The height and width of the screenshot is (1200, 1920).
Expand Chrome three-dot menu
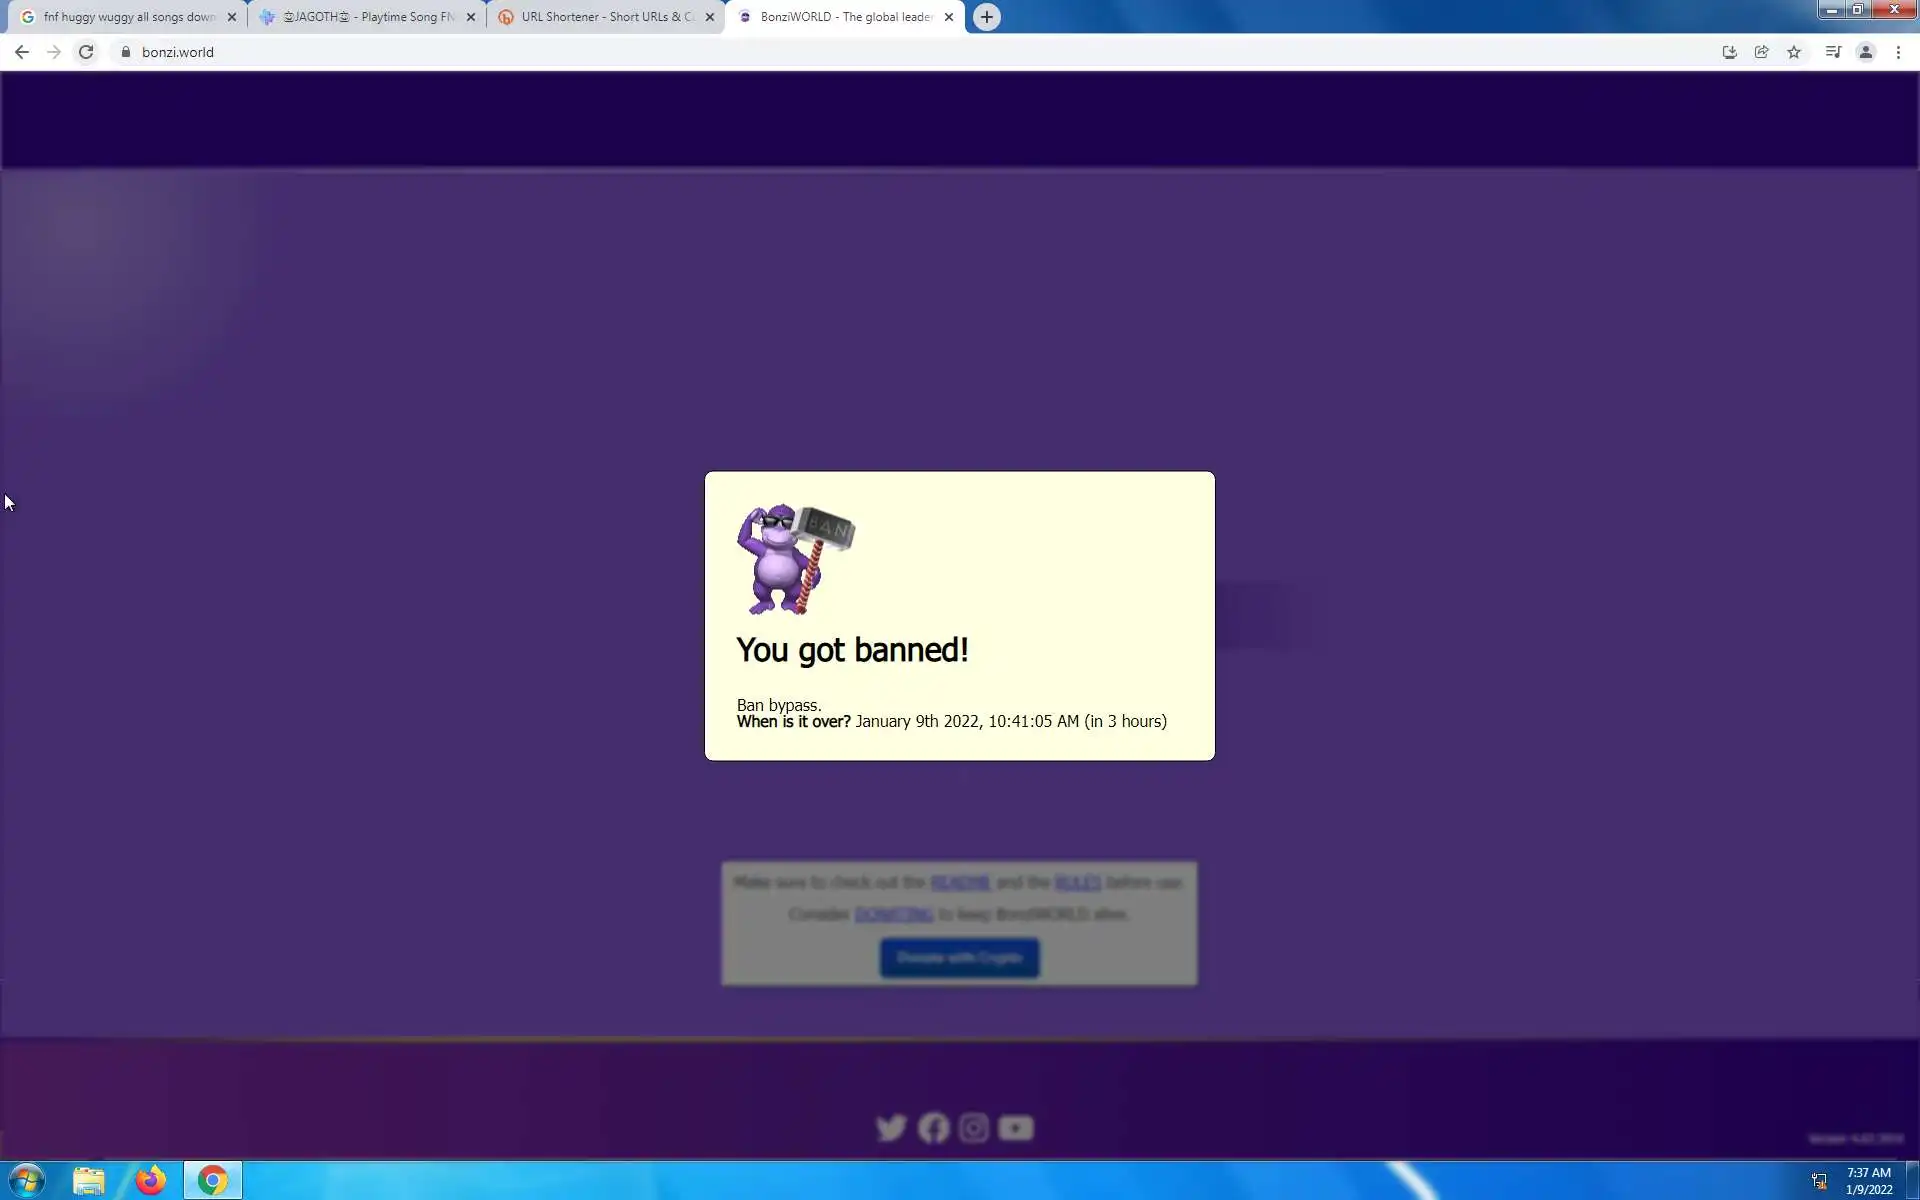point(1898,52)
